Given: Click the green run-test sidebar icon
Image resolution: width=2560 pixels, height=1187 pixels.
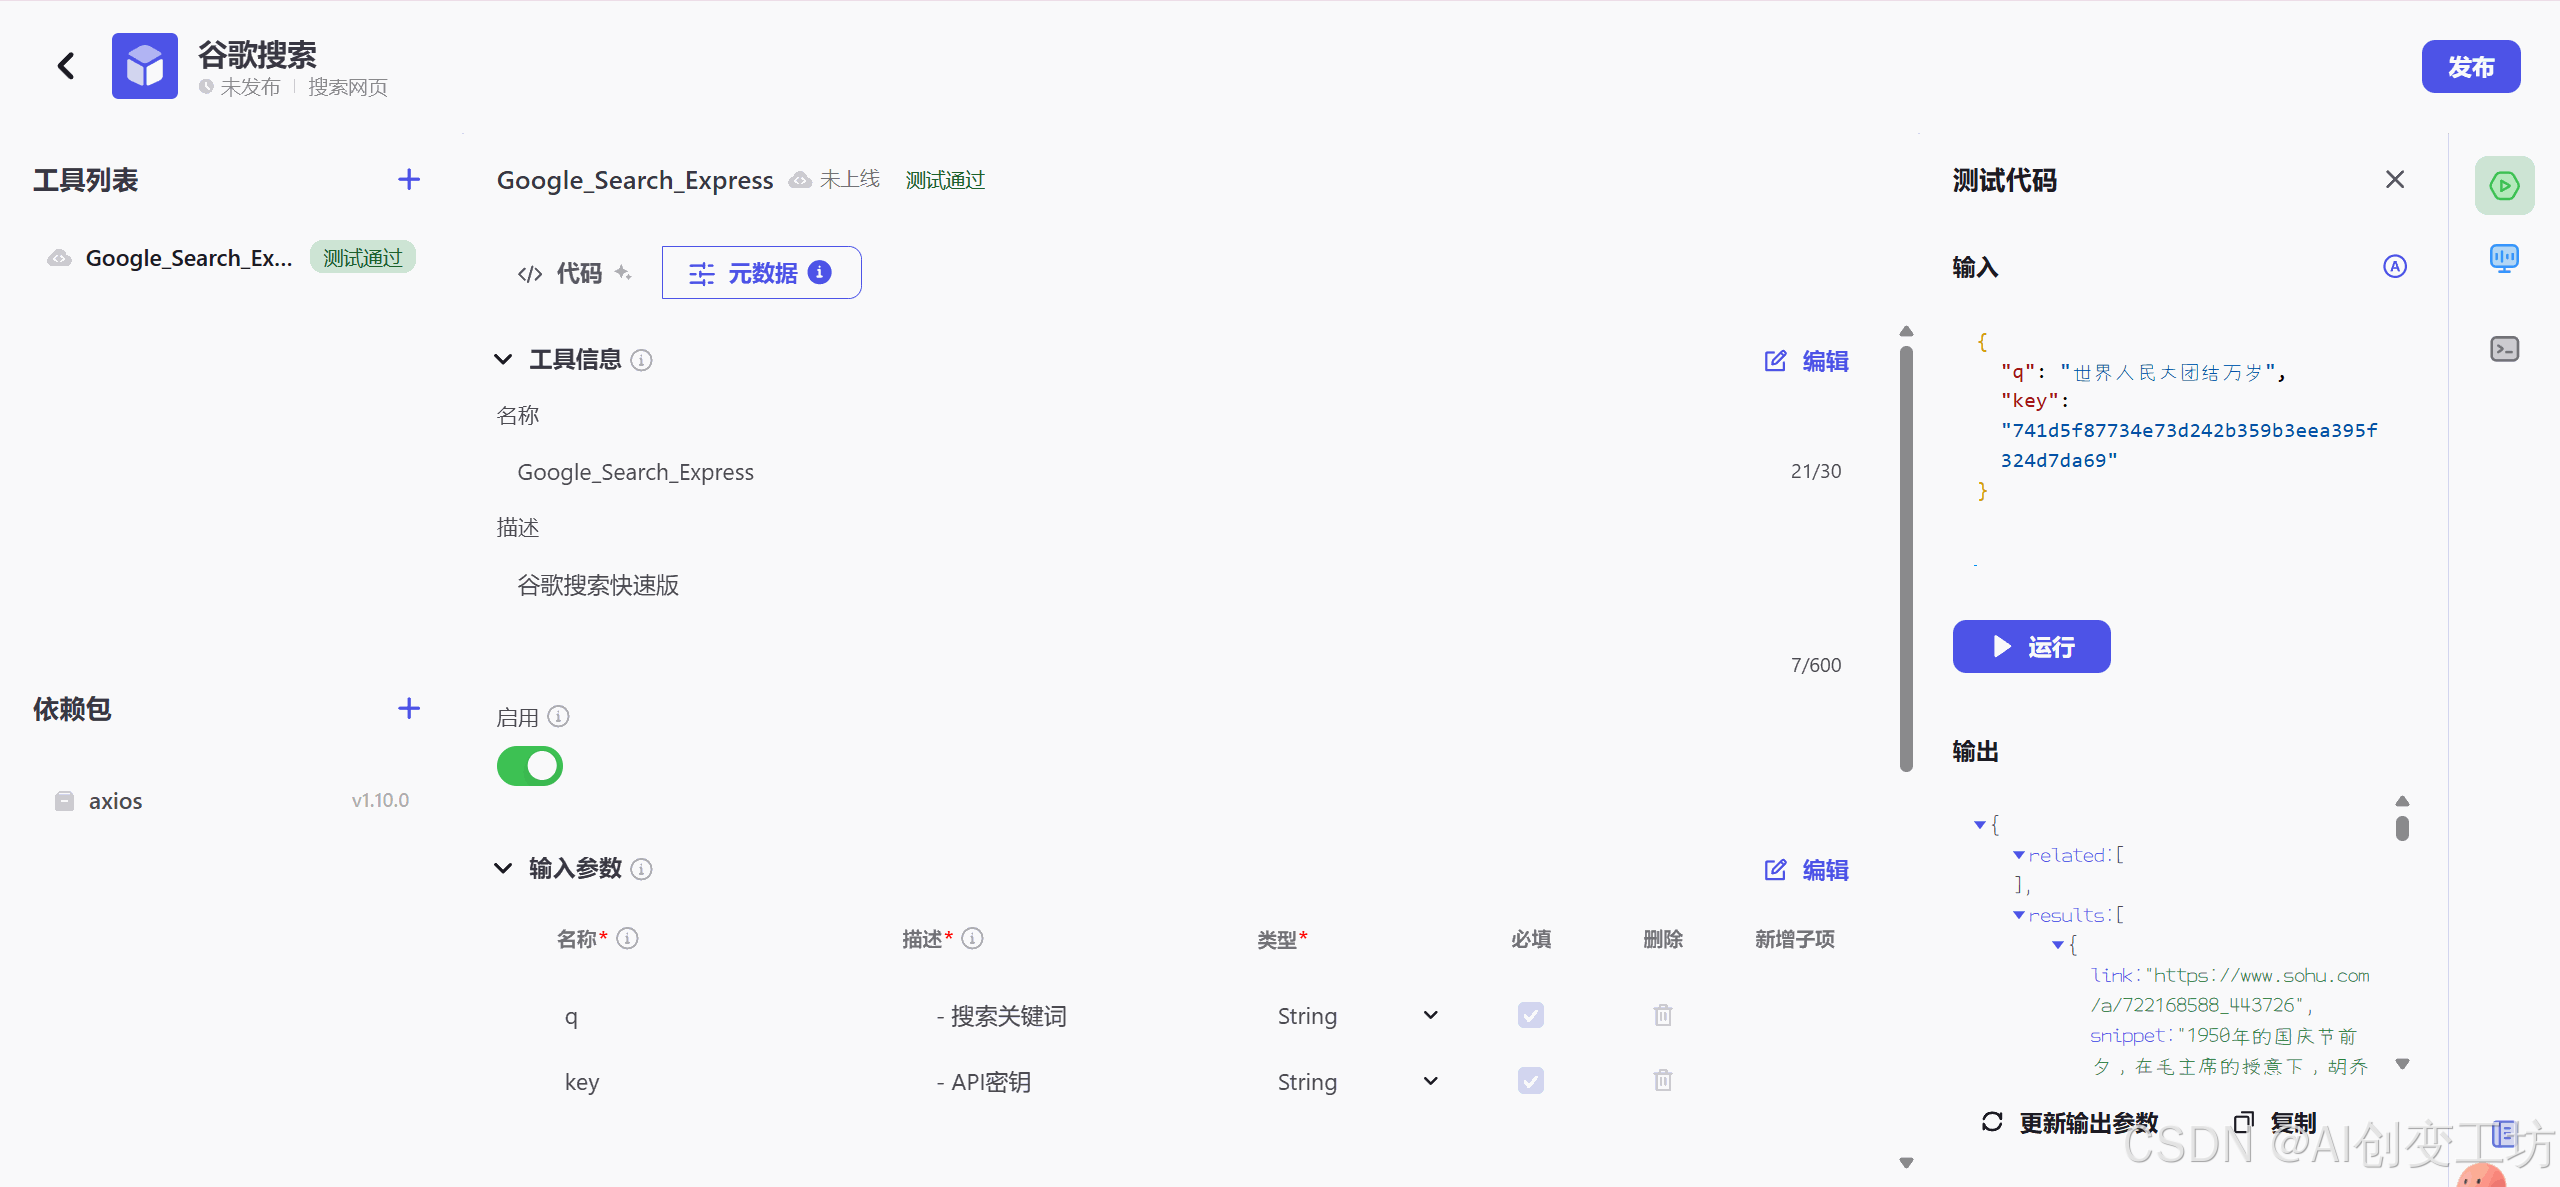Looking at the screenshot, I should [x=2504, y=185].
